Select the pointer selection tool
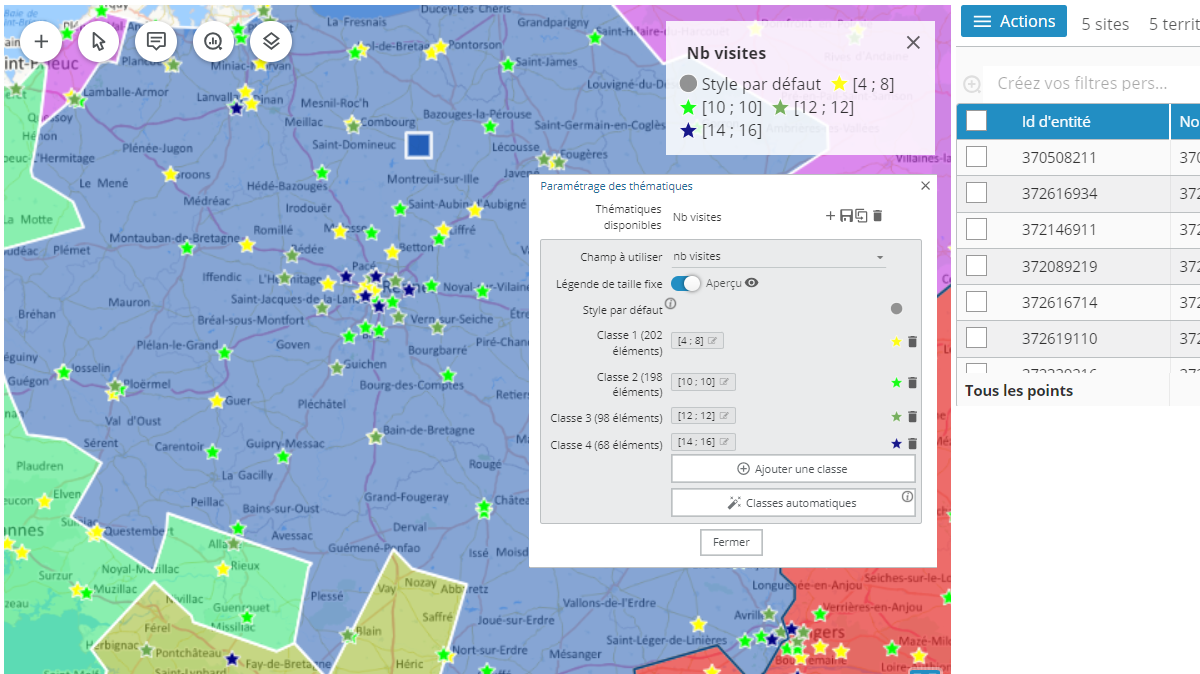The width and height of the screenshot is (1200, 674). click(98, 41)
